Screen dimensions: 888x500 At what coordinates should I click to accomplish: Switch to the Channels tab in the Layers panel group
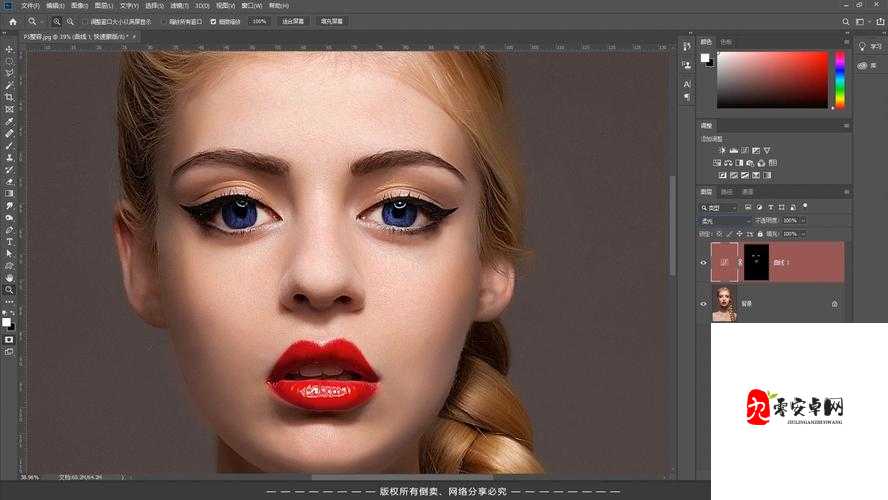727,191
